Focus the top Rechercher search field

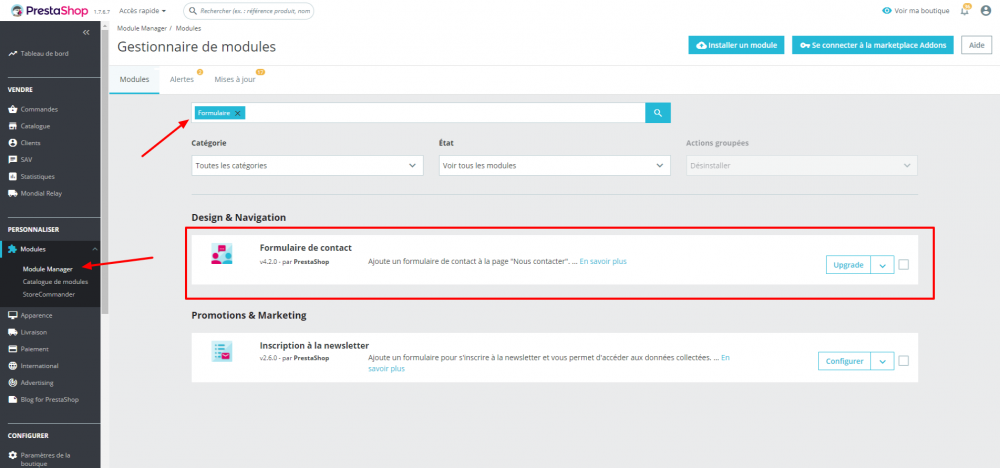tap(249, 11)
